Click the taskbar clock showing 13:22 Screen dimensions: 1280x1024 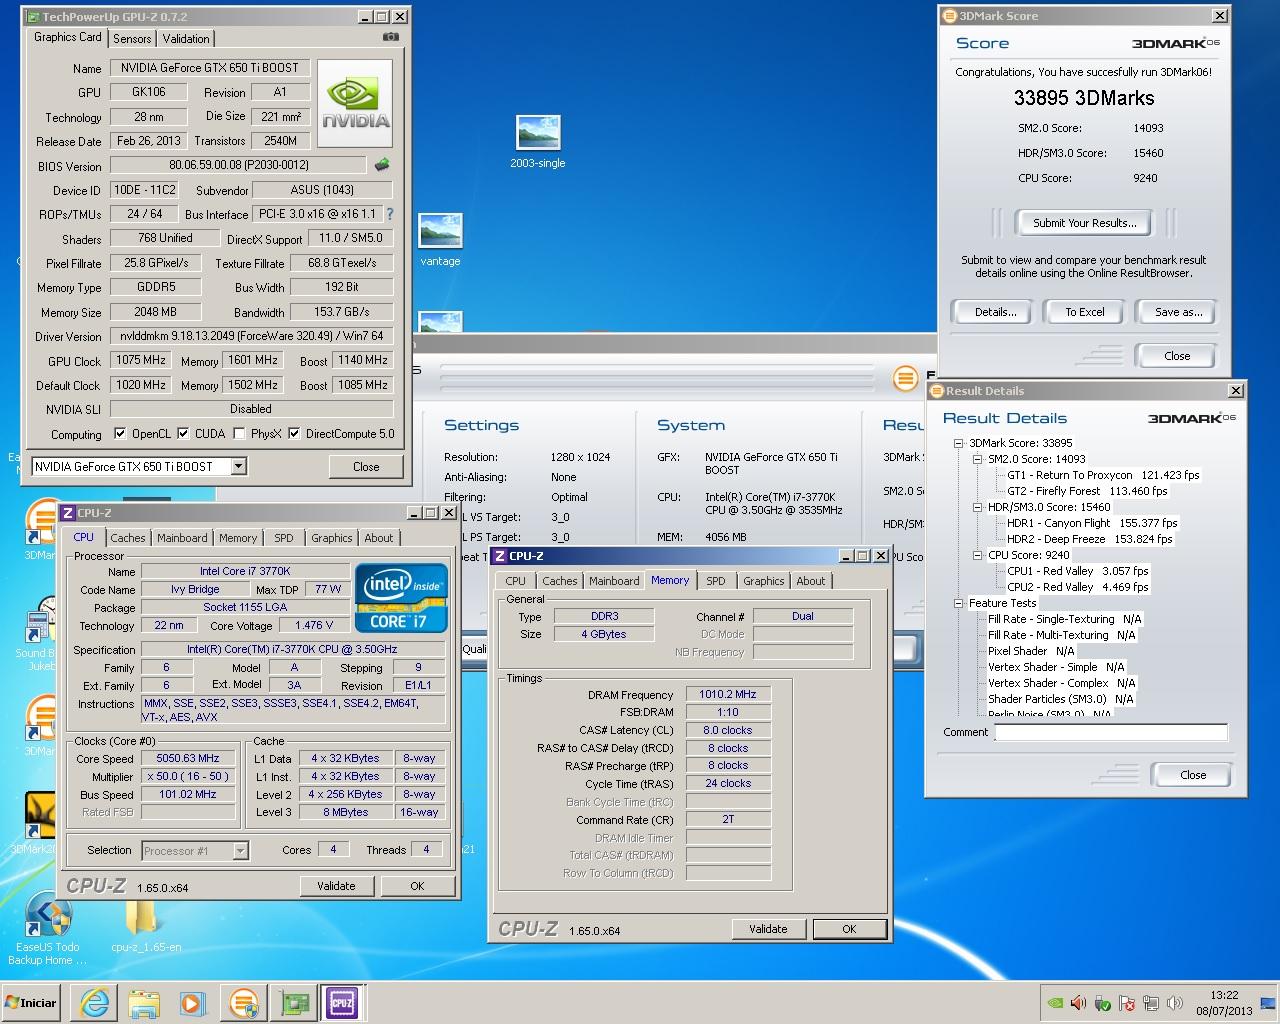point(1224,1003)
